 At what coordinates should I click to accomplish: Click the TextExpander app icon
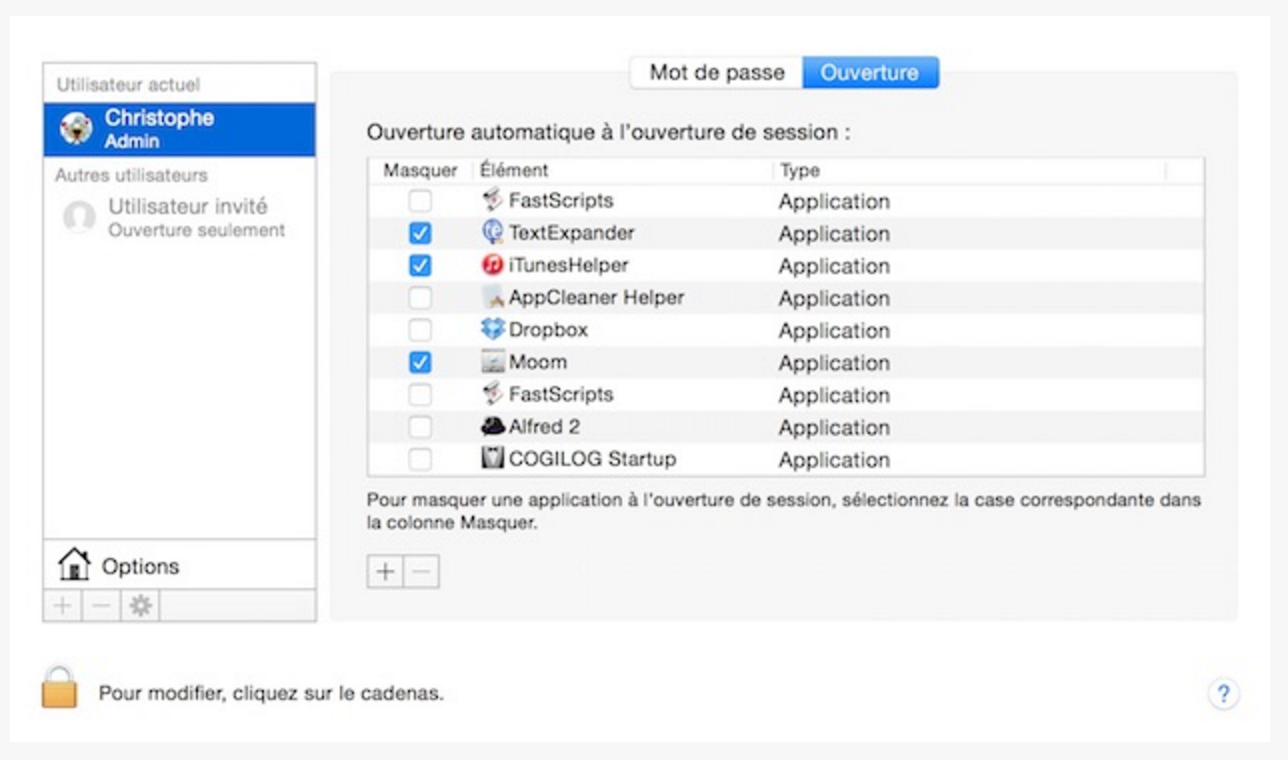pos(493,233)
